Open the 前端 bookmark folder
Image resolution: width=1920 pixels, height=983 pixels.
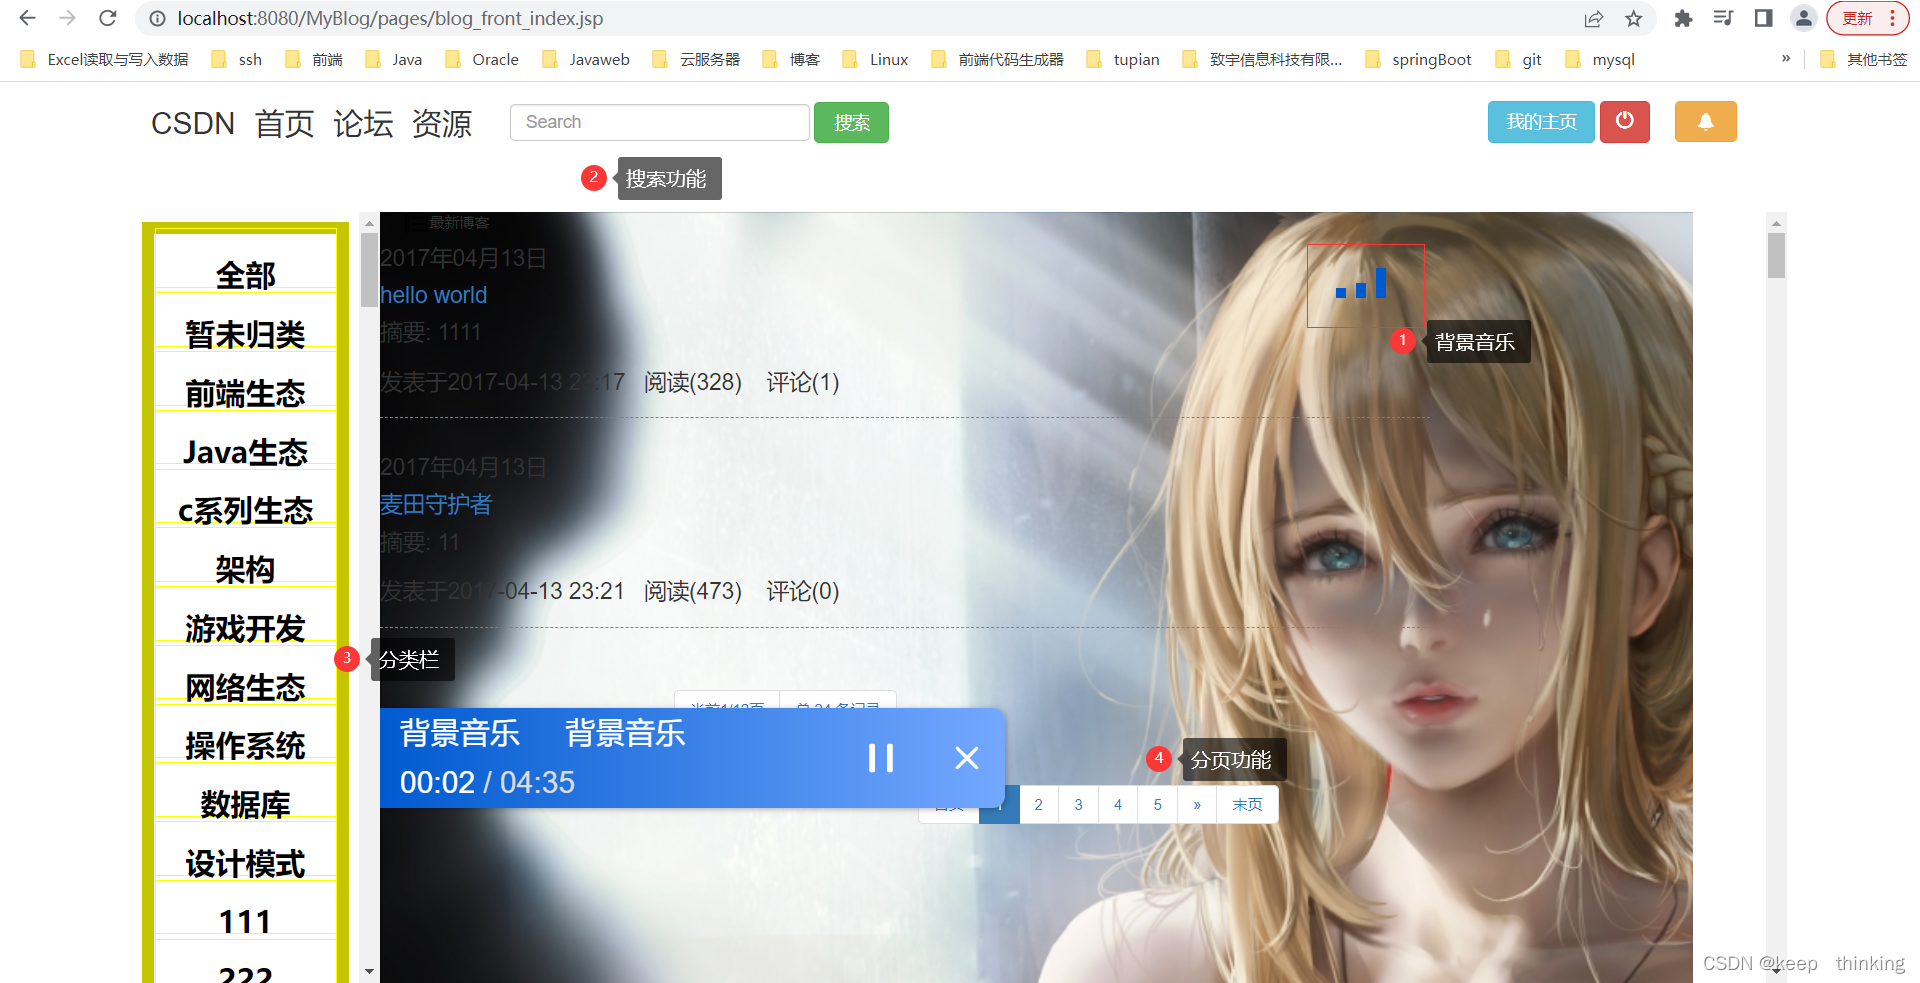[x=315, y=59]
